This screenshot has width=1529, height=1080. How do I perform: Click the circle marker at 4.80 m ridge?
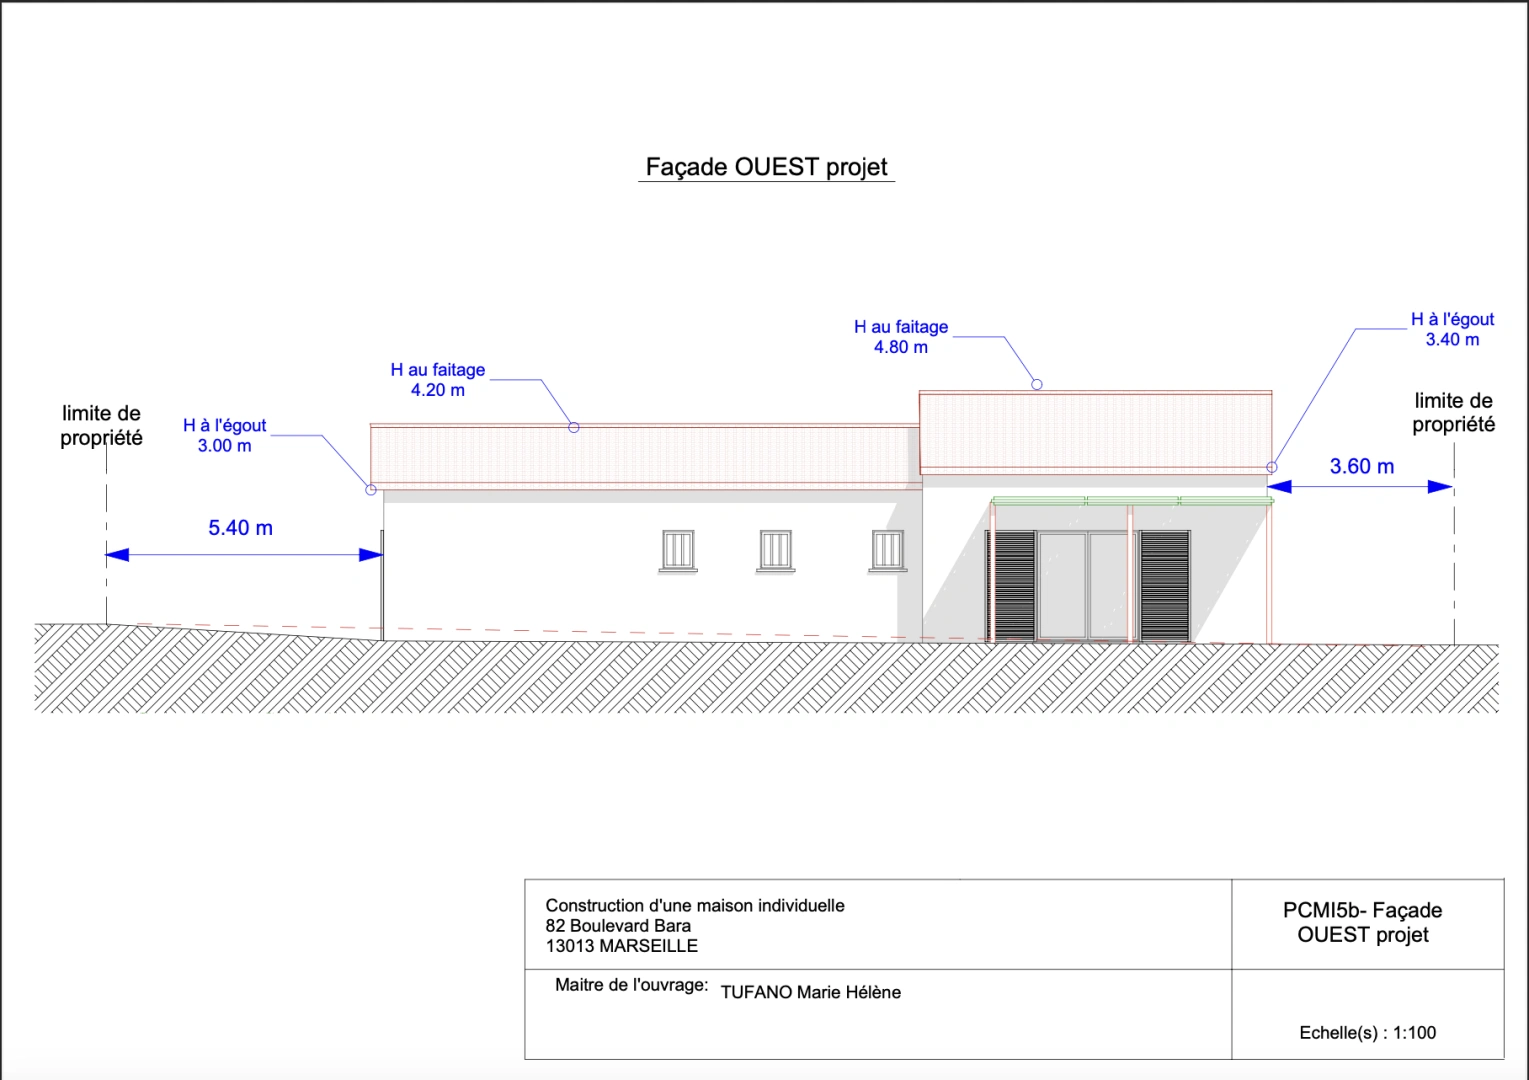coord(1037,384)
